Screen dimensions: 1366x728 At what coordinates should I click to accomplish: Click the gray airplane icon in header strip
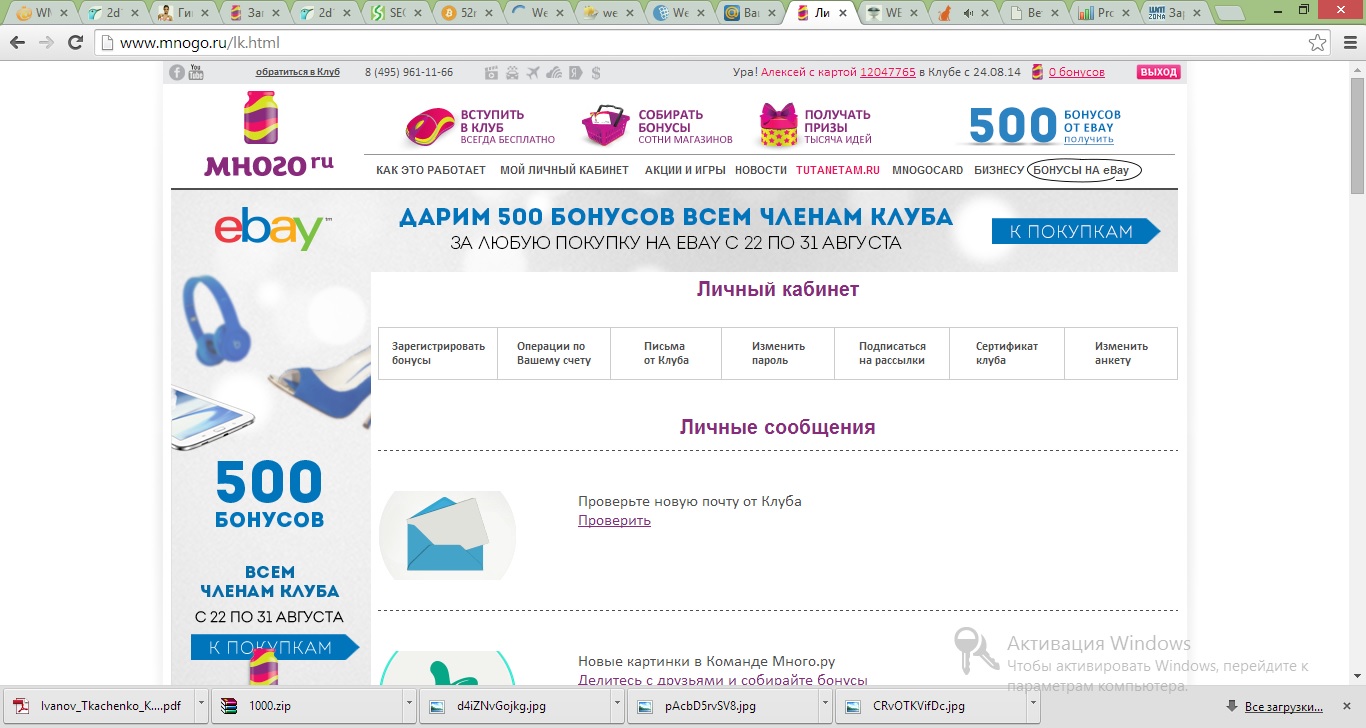click(533, 72)
